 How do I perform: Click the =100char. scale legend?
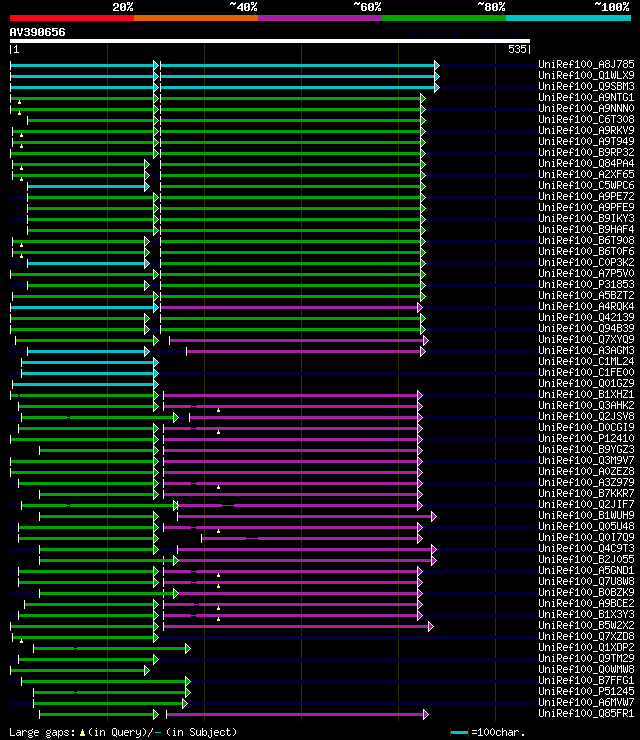[488, 732]
